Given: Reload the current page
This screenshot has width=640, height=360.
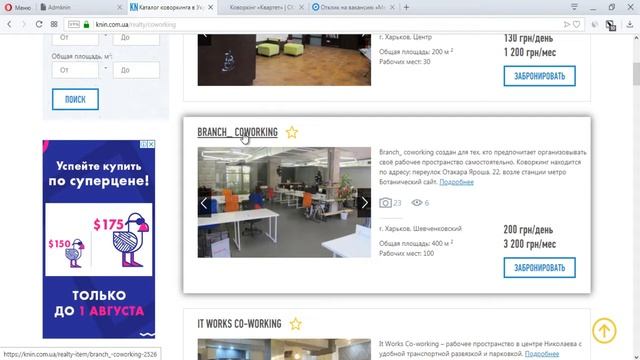Looking at the screenshot, I should tap(39, 24).
